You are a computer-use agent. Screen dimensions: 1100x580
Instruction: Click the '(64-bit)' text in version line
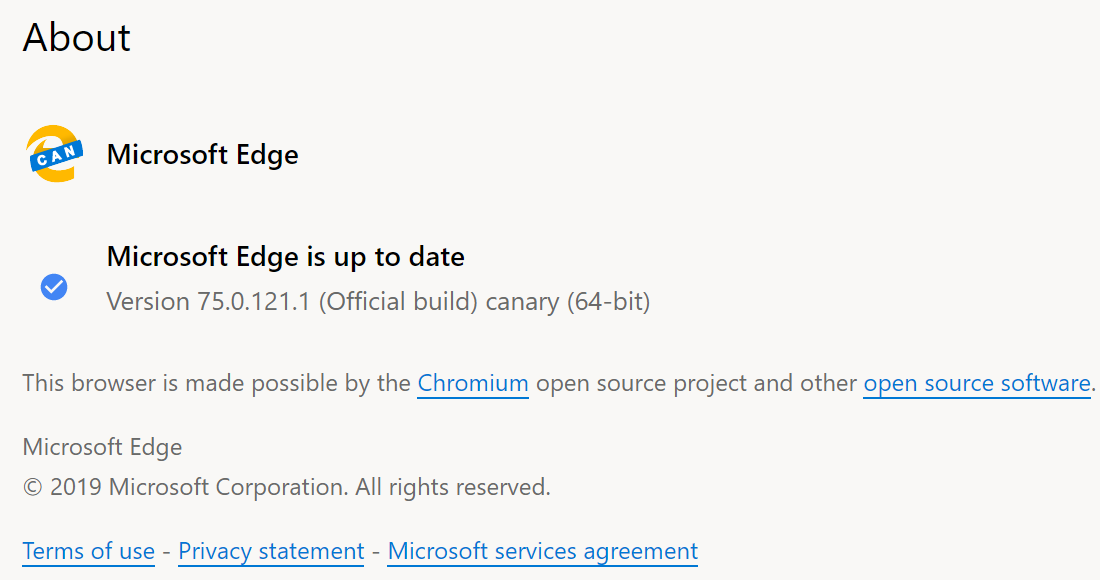pyautogui.click(x=608, y=301)
